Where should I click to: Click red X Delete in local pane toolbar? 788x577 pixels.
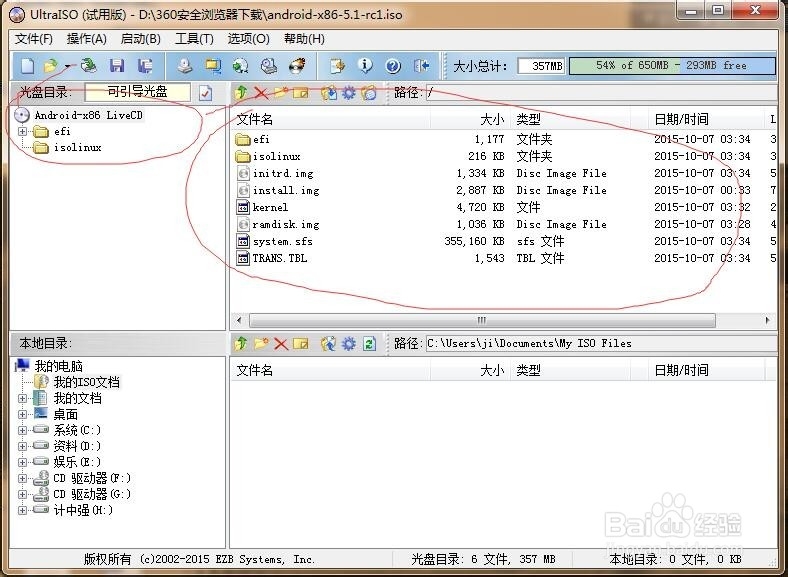pyautogui.click(x=281, y=344)
